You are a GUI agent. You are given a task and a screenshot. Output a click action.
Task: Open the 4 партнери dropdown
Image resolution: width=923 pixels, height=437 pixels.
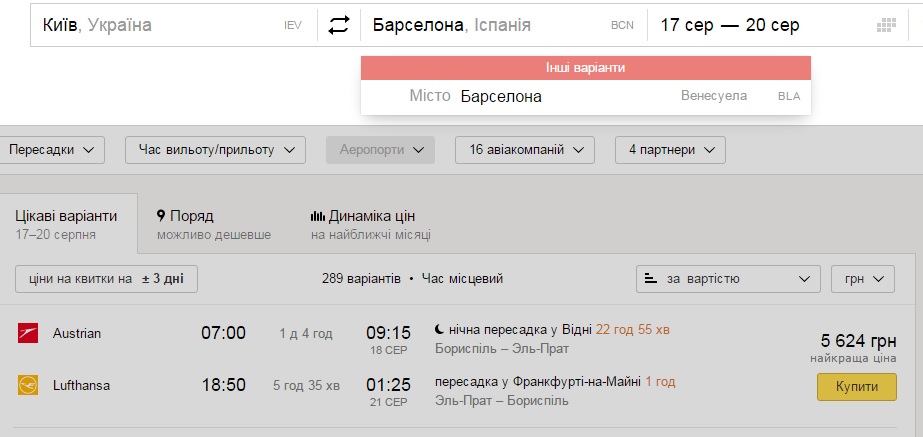click(670, 150)
